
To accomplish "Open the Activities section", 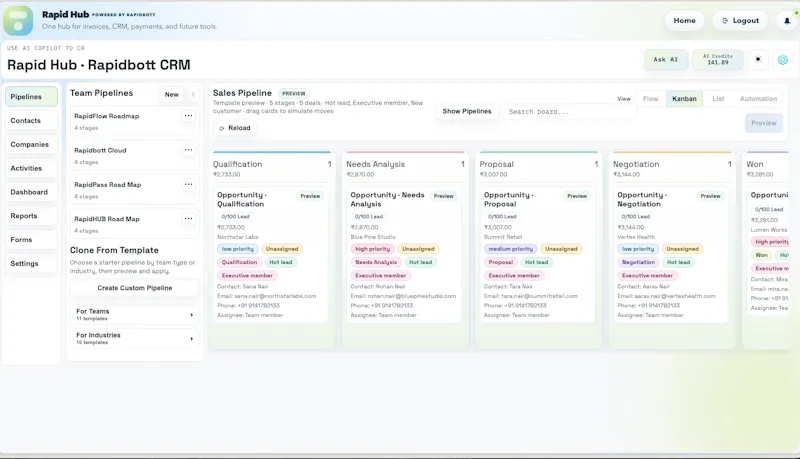I will point(31,168).
